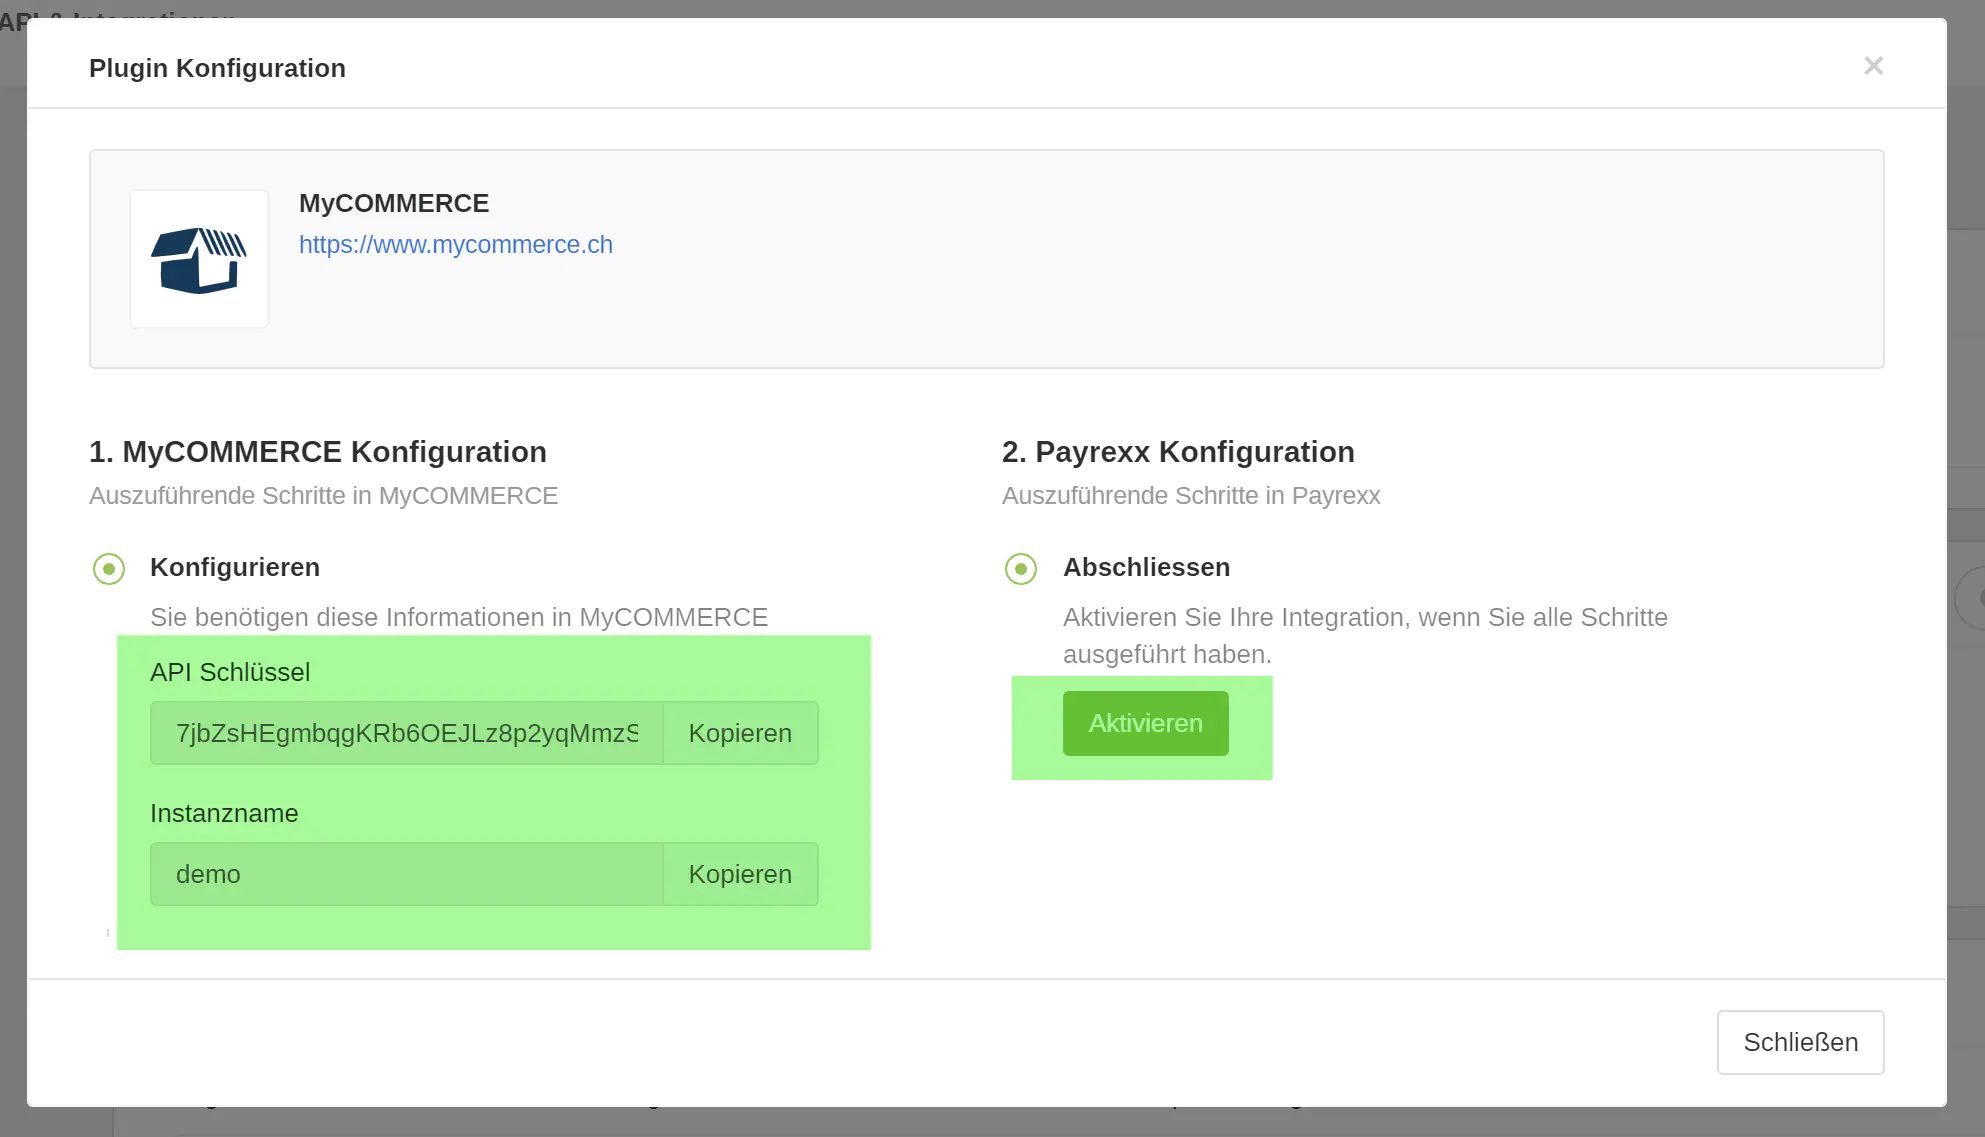Click the API Schlüssel field label
This screenshot has width=1985, height=1137.
click(x=230, y=672)
